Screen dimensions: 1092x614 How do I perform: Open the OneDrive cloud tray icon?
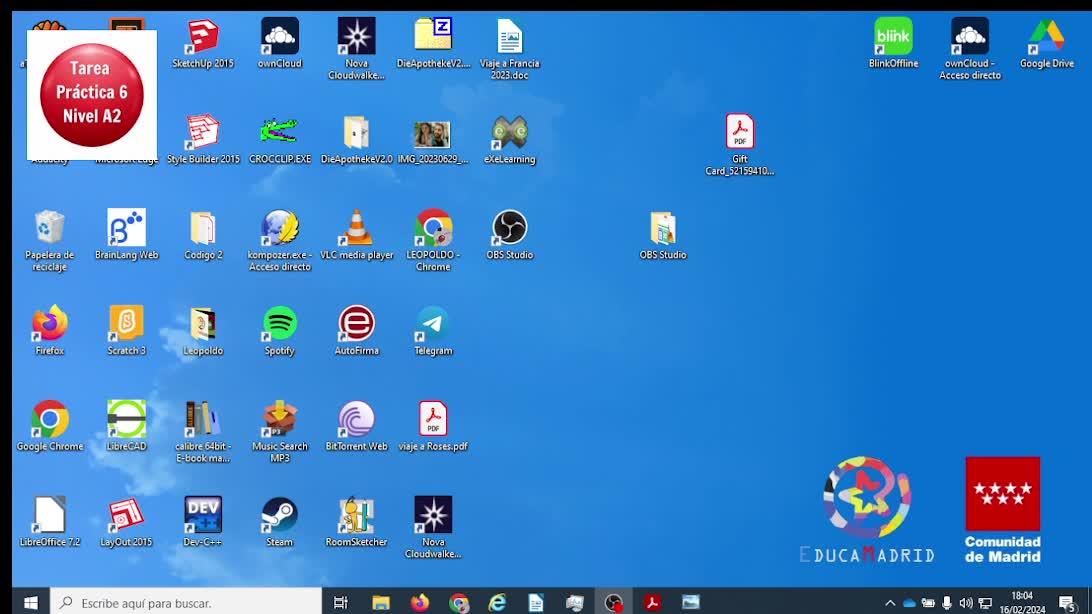(x=909, y=604)
